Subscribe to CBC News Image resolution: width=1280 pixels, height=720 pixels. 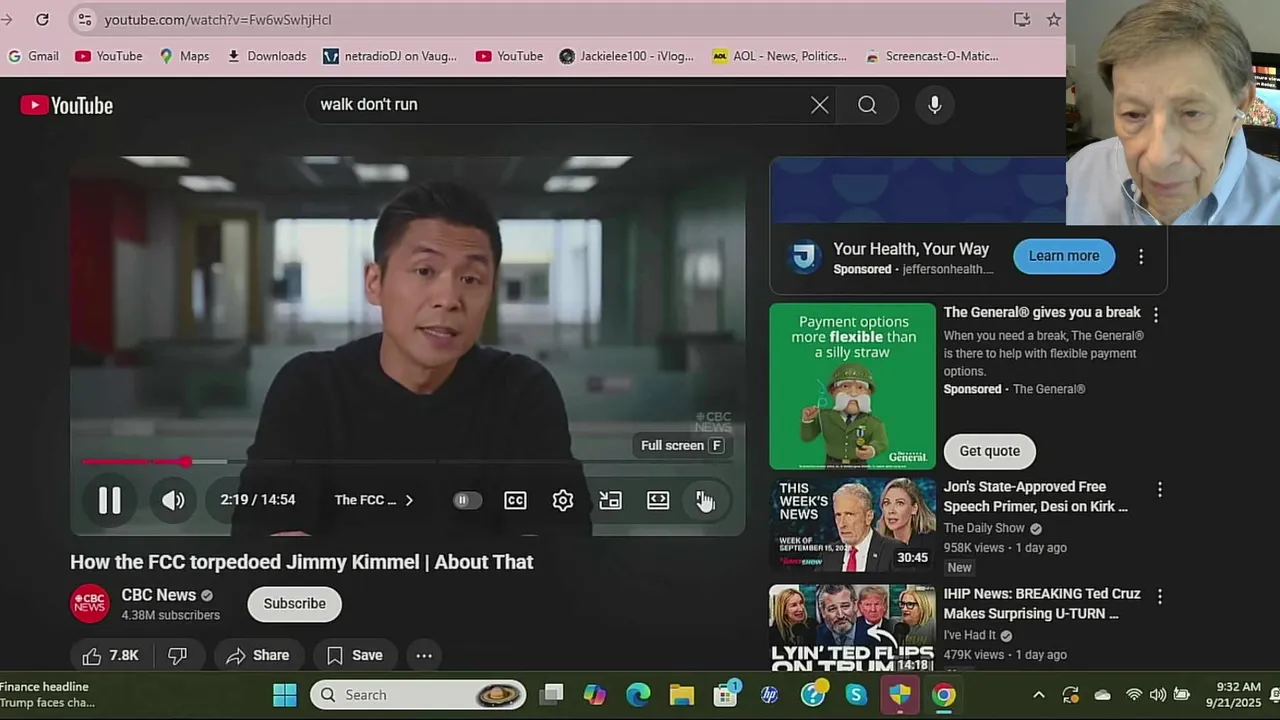point(294,604)
